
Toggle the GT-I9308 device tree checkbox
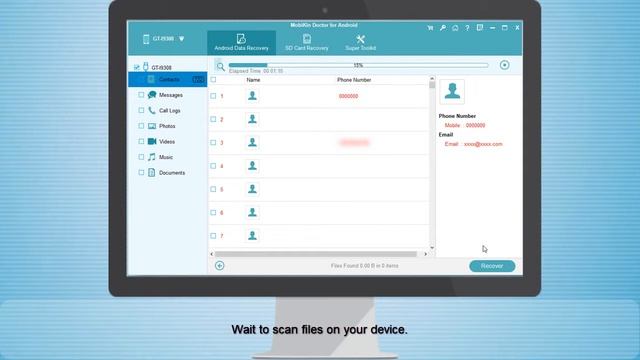coord(137,67)
